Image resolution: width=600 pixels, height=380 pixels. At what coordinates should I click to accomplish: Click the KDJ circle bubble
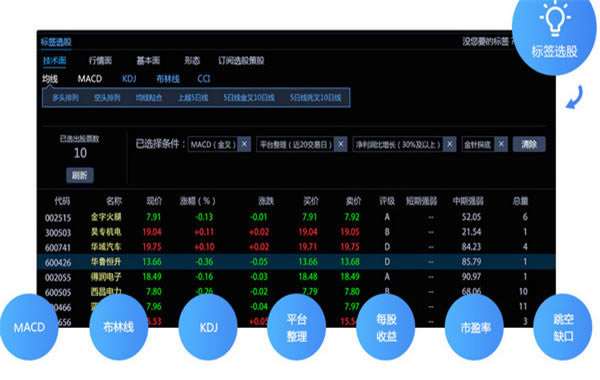click(x=208, y=327)
